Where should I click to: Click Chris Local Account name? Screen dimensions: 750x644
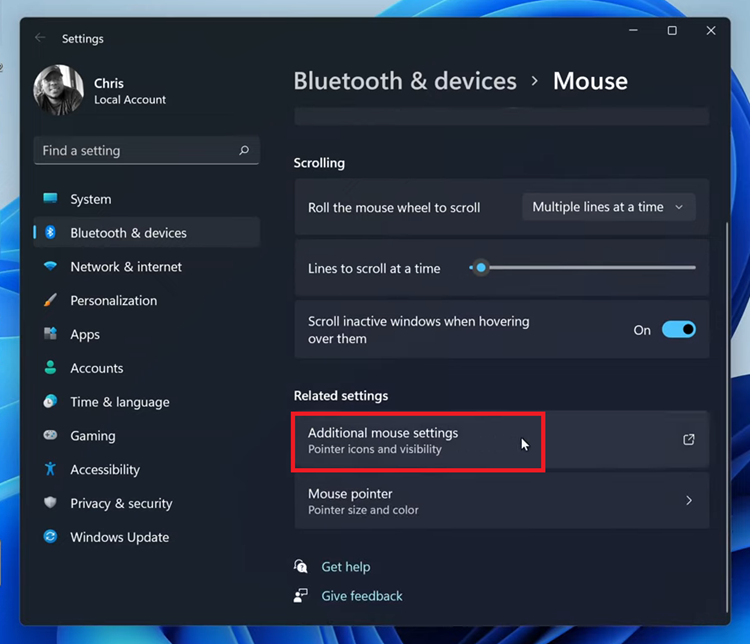pos(130,91)
